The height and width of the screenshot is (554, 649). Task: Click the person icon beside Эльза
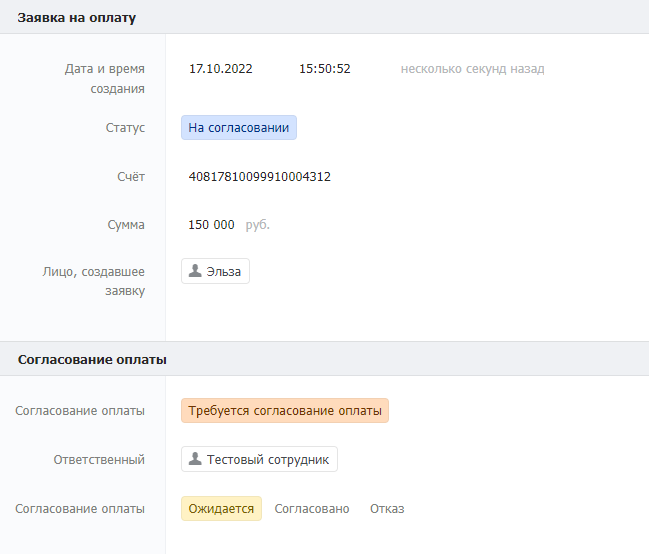[x=195, y=271]
